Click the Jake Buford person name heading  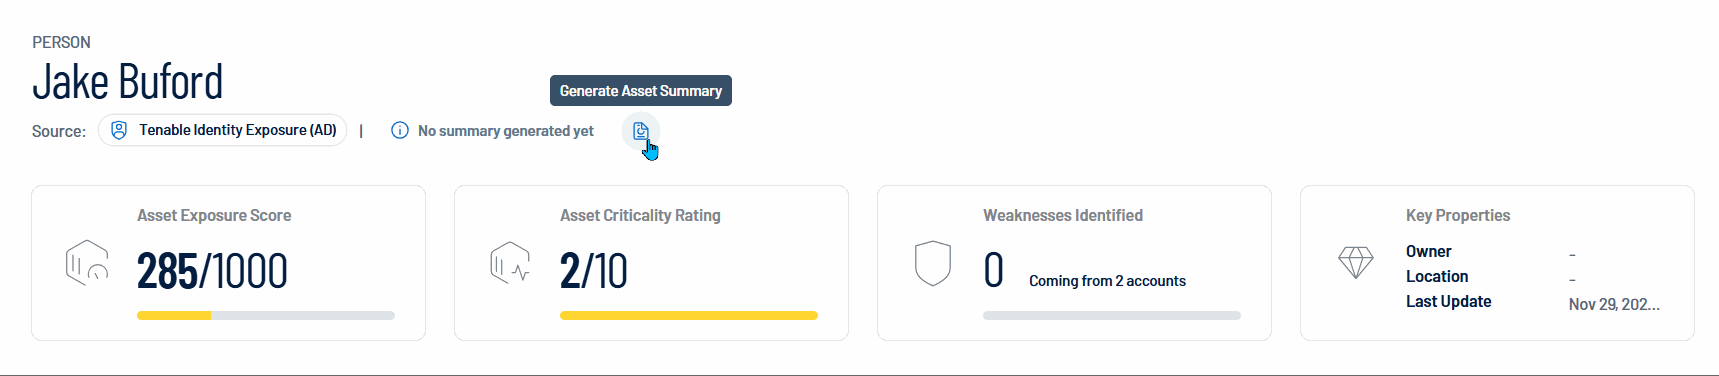128,82
